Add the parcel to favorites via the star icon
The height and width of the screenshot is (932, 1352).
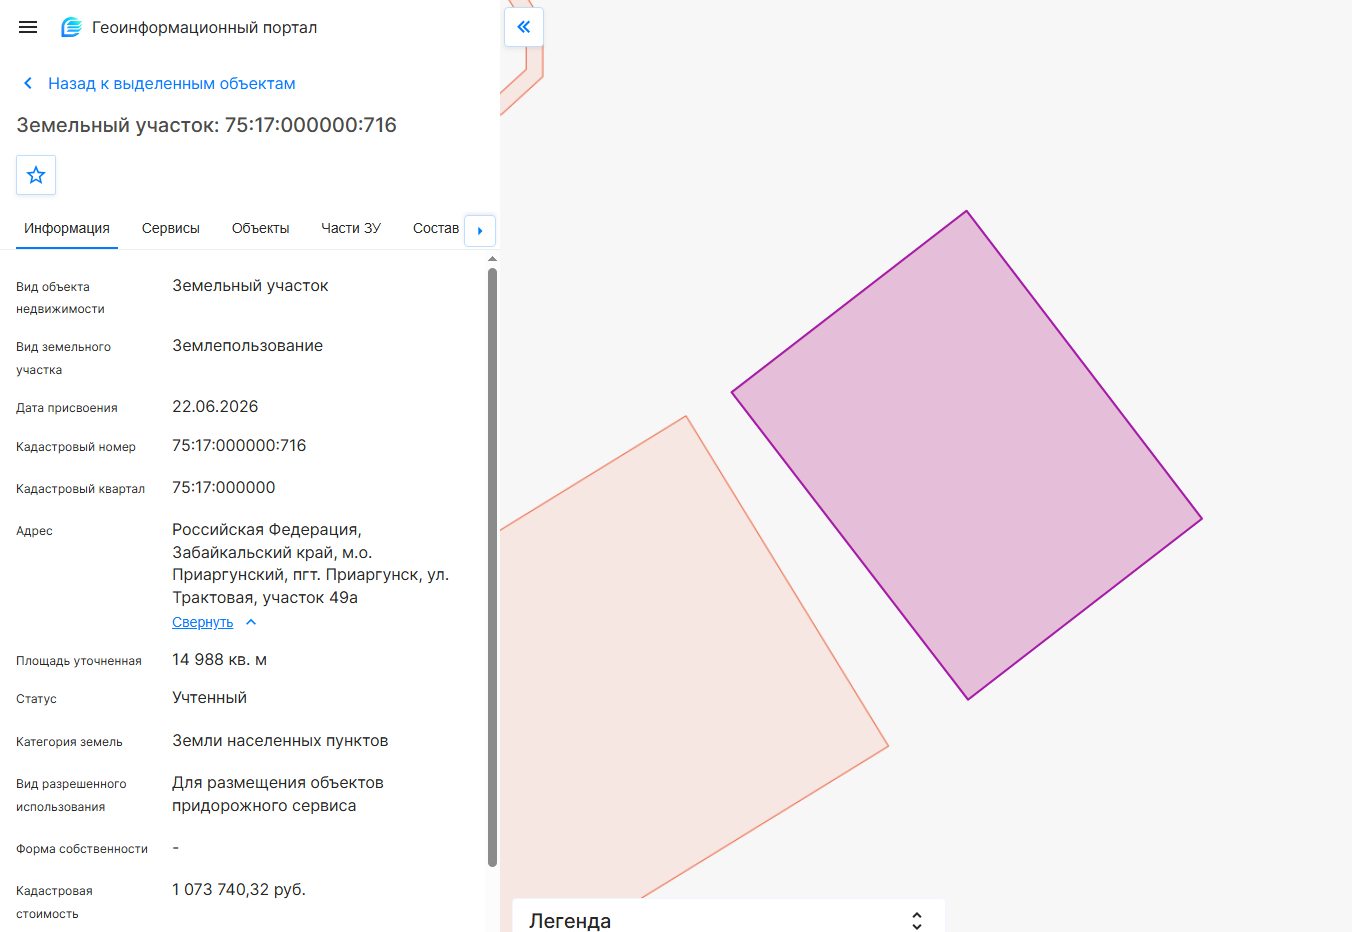tap(36, 175)
